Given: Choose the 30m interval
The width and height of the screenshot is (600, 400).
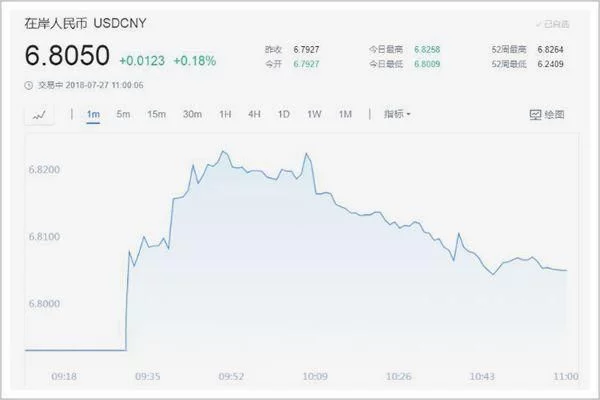Looking at the screenshot, I should pyautogui.click(x=192, y=114).
